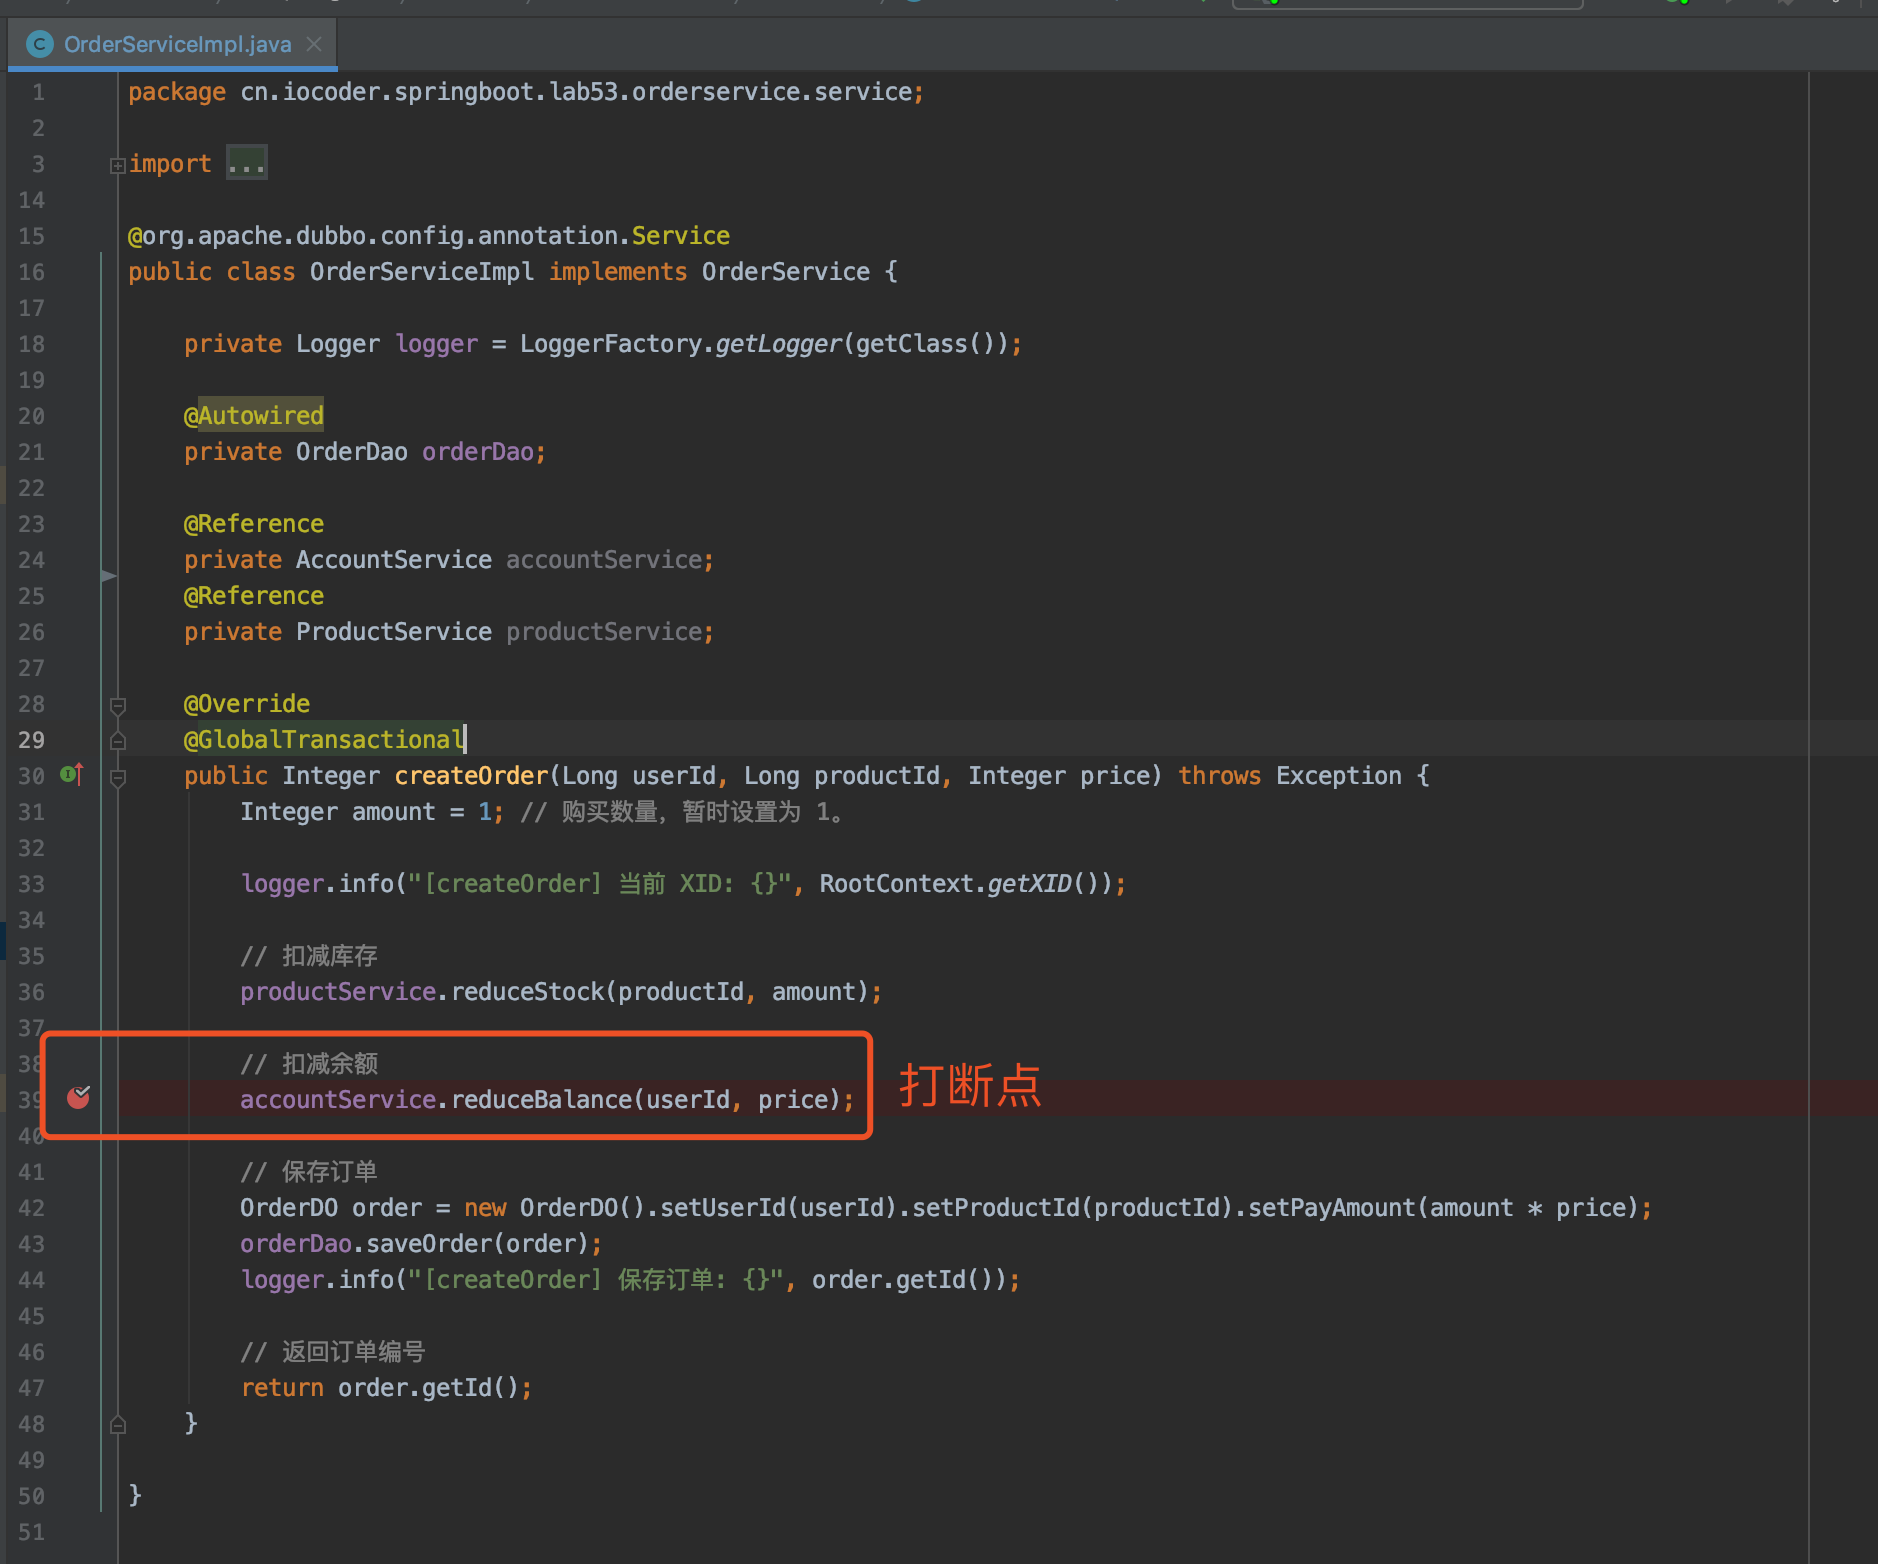
Task: Click the class icon on OrderServiceImpl.java tab
Action: coord(40,44)
